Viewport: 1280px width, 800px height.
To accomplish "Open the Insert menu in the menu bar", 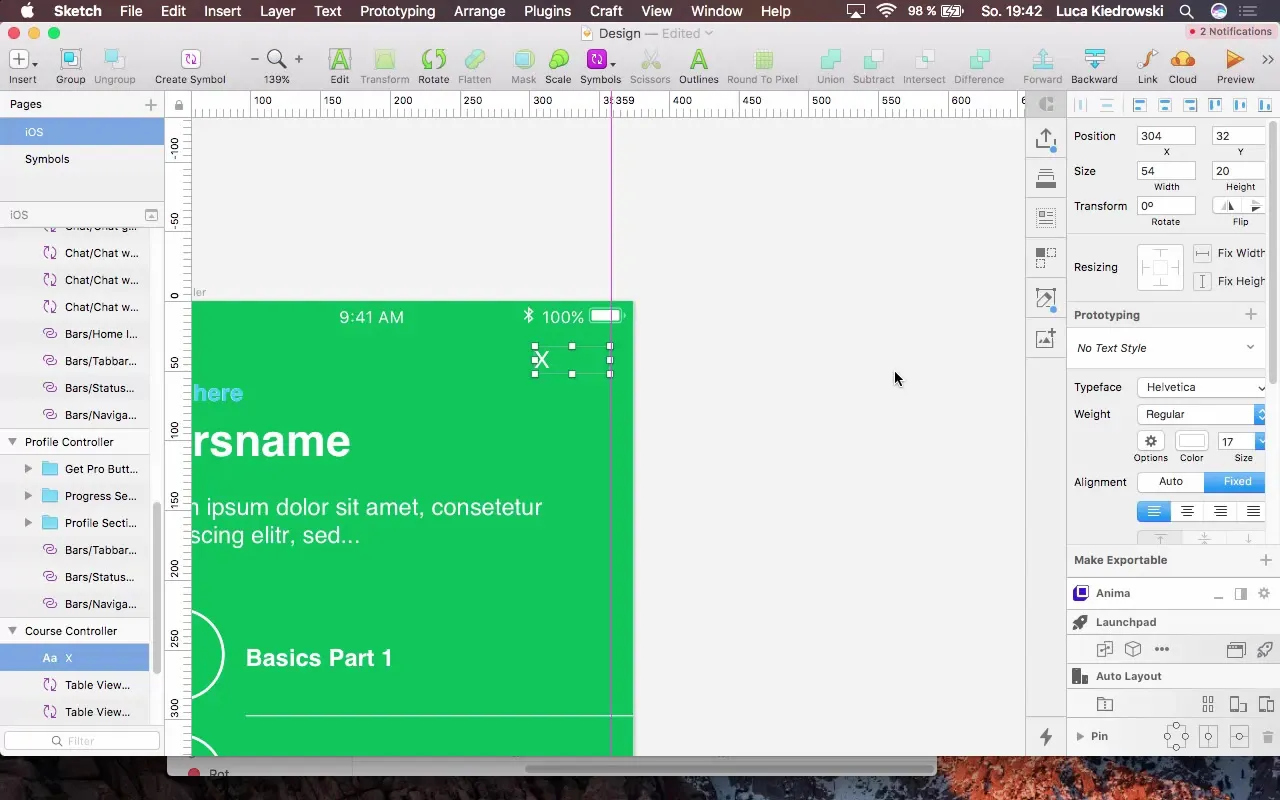I will point(222,11).
